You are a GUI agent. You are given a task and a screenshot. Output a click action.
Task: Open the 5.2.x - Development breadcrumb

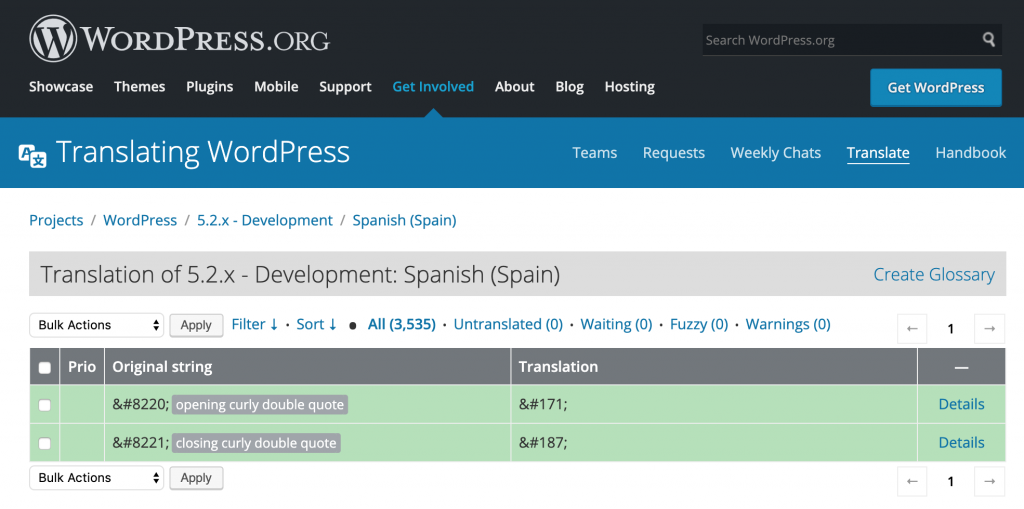[x=265, y=220]
